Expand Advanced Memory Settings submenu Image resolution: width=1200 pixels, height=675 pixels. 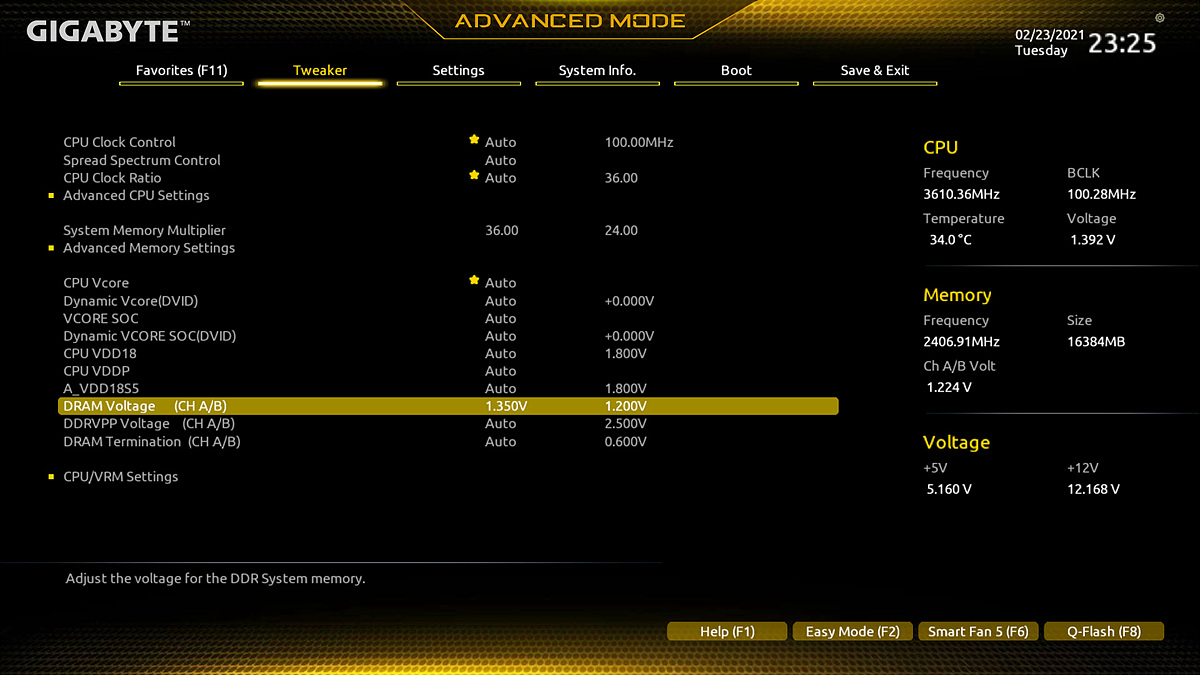click(149, 248)
